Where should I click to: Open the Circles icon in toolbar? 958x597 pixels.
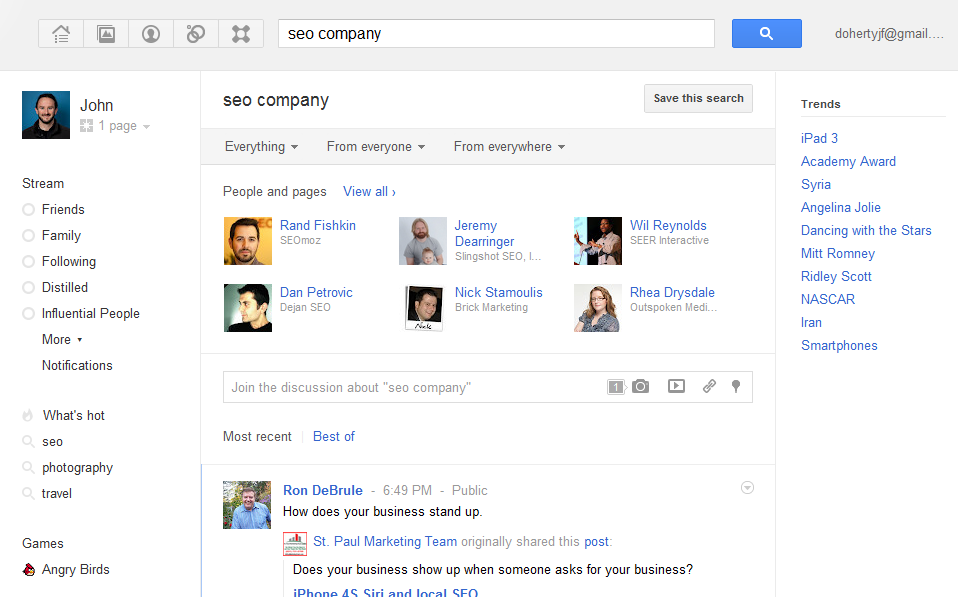[196, 34]
